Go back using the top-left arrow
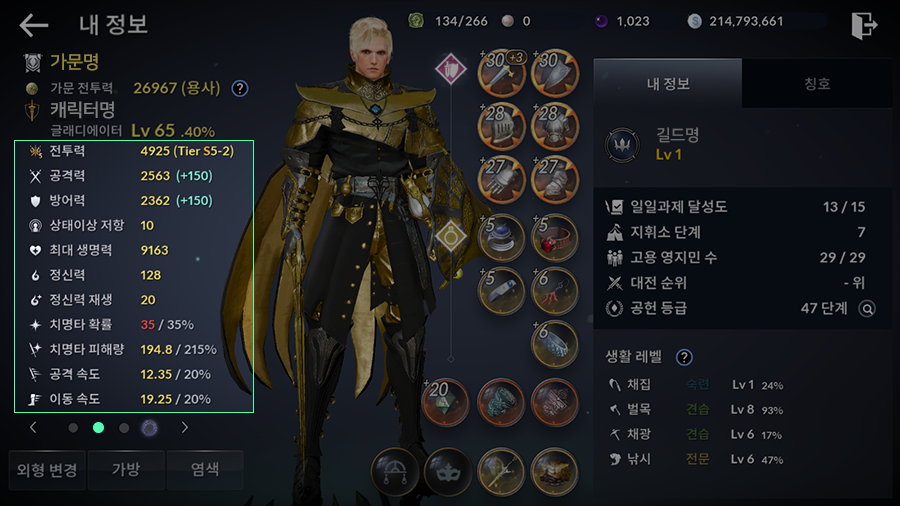Screen dimensions: 900x506 (33, 25)
